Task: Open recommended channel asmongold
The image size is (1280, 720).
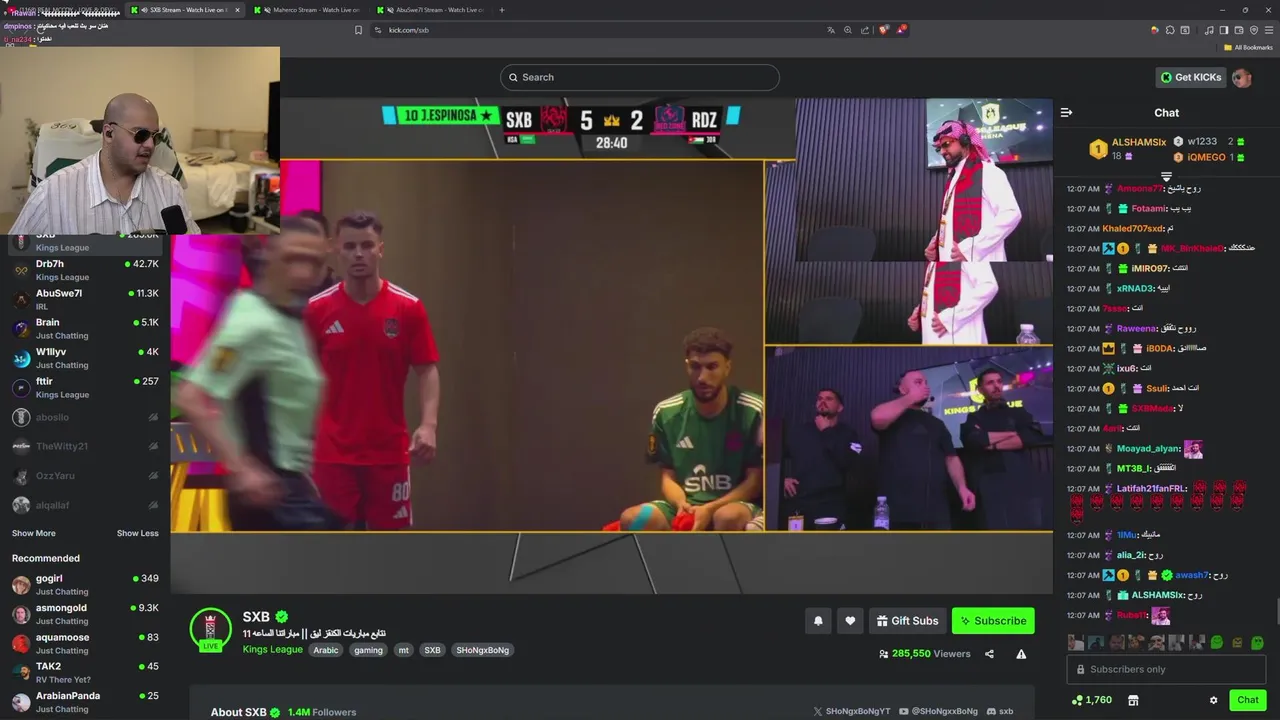Action: pyautogui.click(x=85, y=614)
